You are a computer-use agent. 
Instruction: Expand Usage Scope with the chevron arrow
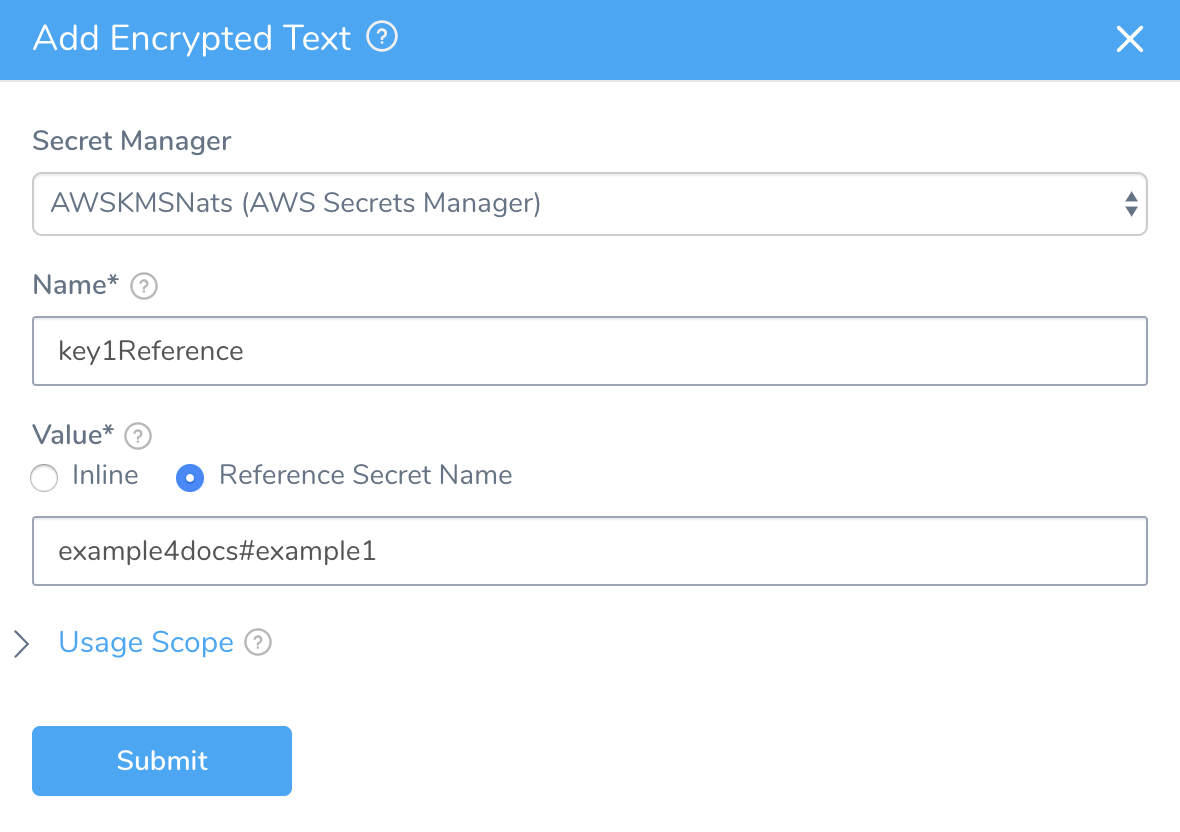(x=22, y=643)
